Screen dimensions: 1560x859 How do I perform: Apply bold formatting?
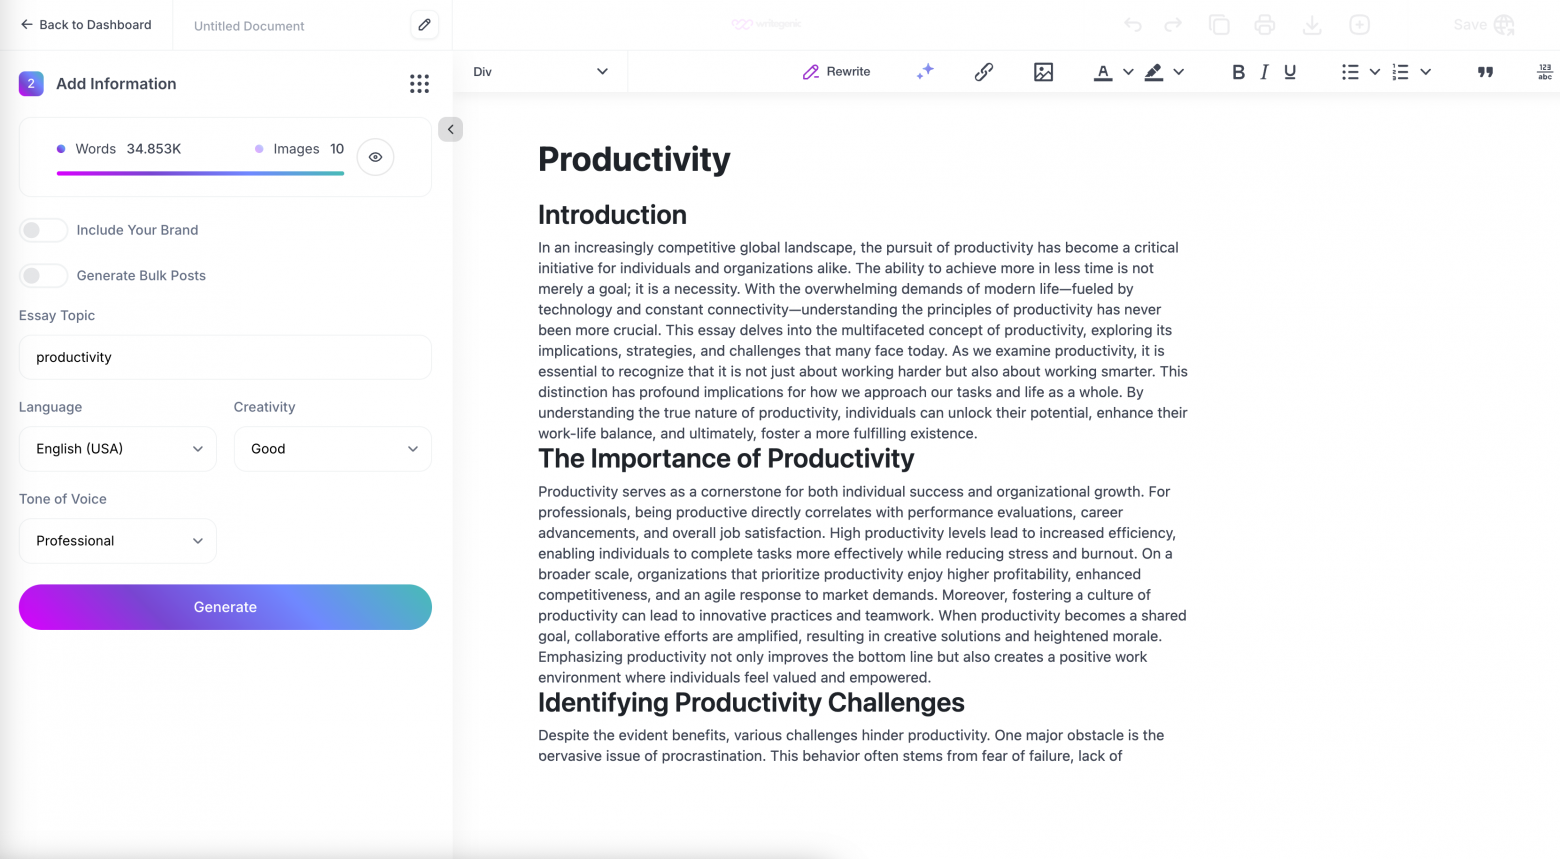coord(1238,72)
